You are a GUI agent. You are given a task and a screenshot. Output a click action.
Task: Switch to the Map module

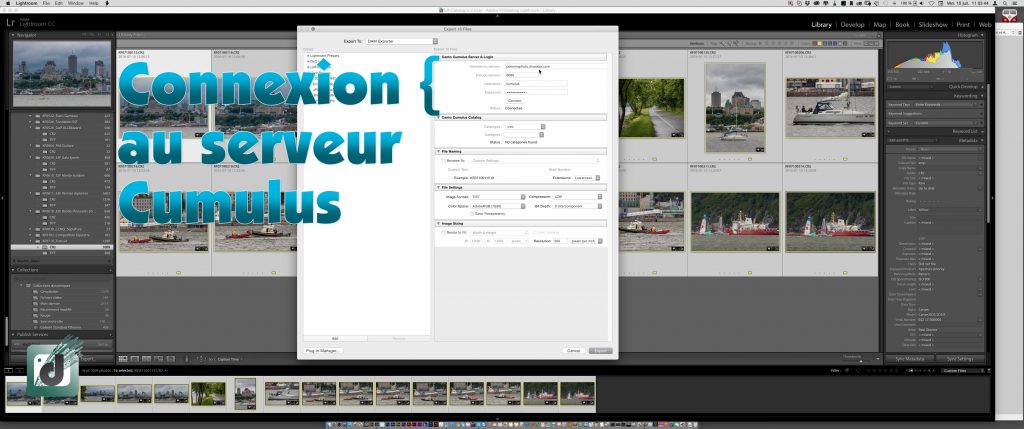coord(880,25)
